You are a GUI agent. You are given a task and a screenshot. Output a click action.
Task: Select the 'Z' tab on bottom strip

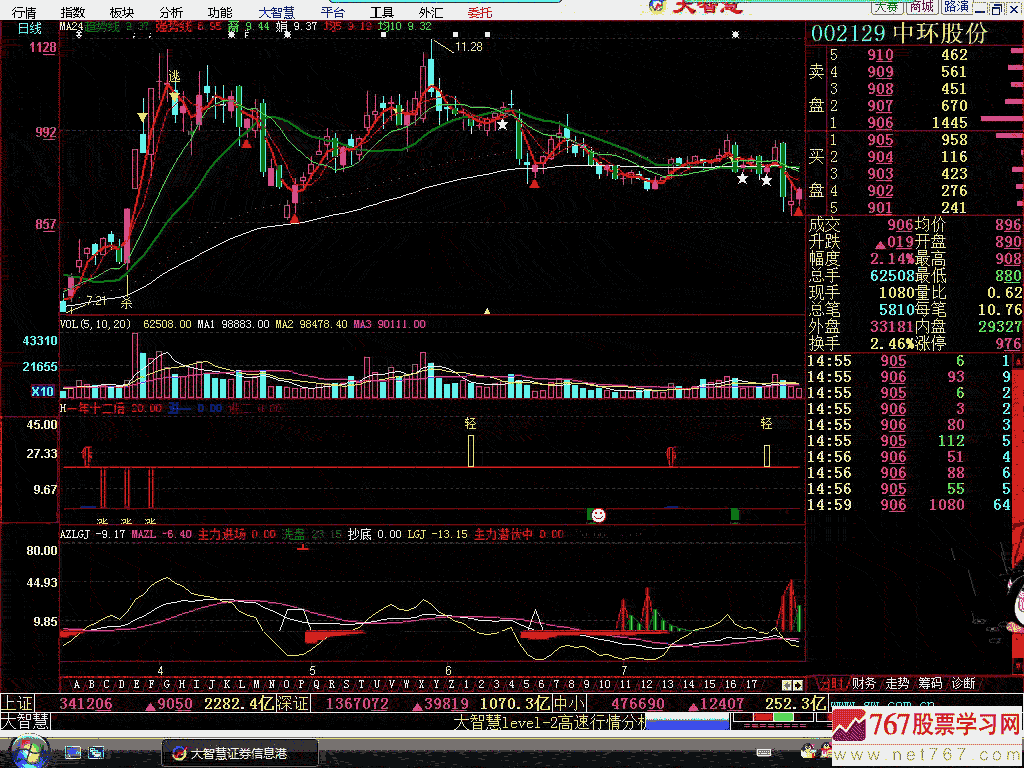point(451,684)
